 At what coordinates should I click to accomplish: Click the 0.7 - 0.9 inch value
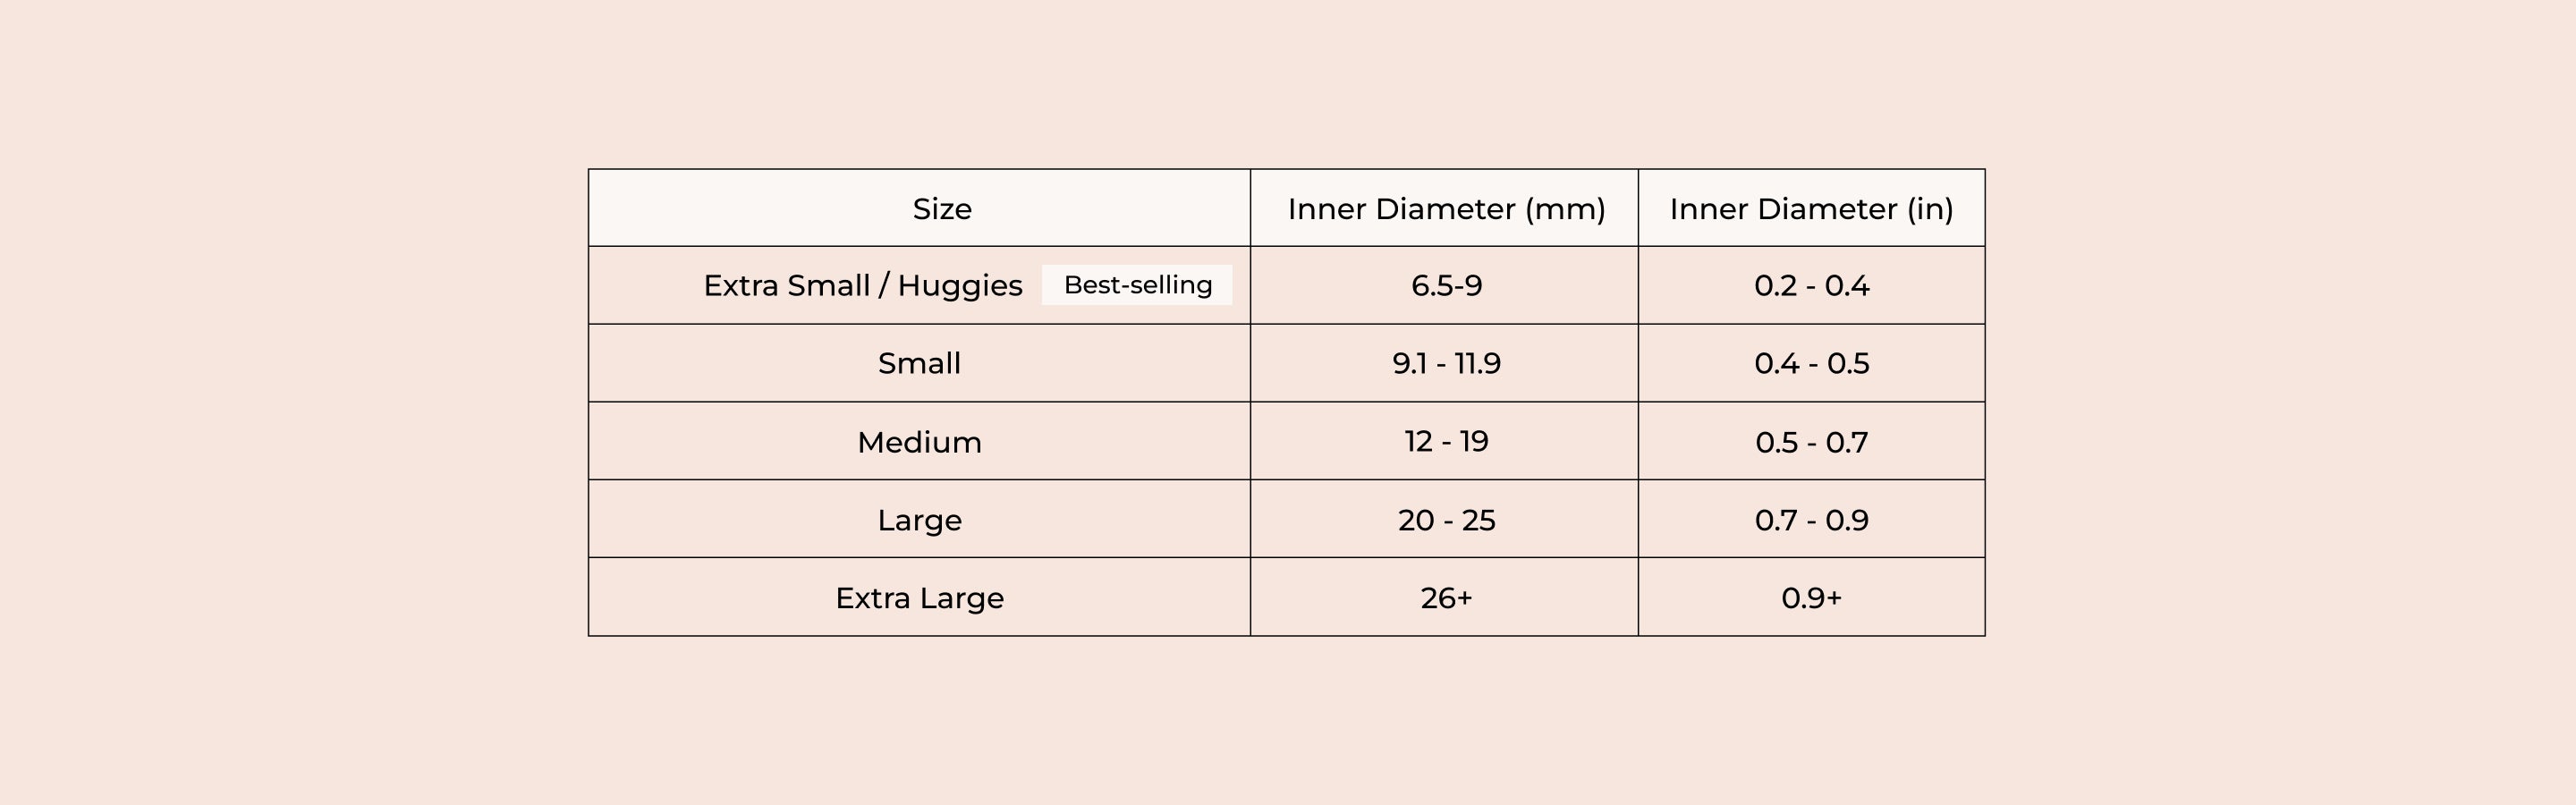tap(1811, 520)
